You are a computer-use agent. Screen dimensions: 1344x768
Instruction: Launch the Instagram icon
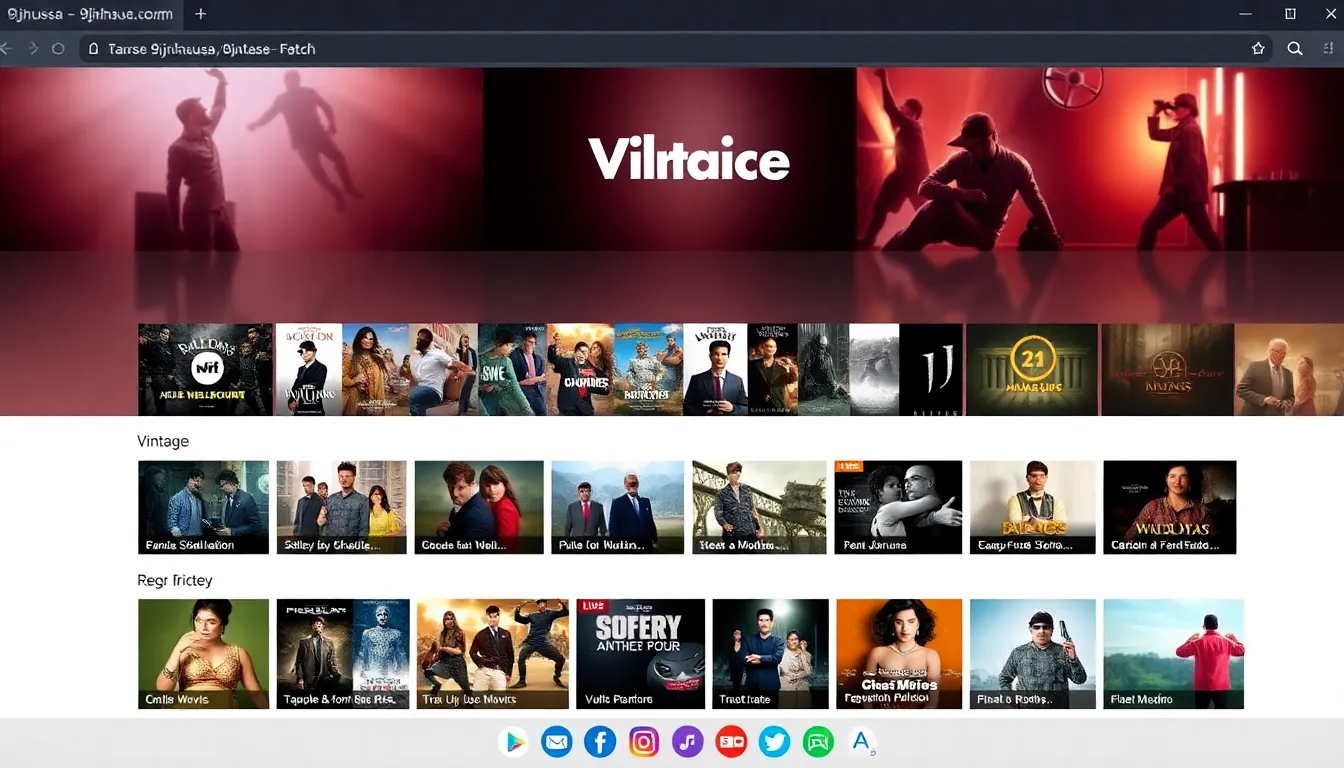[644, 742]
